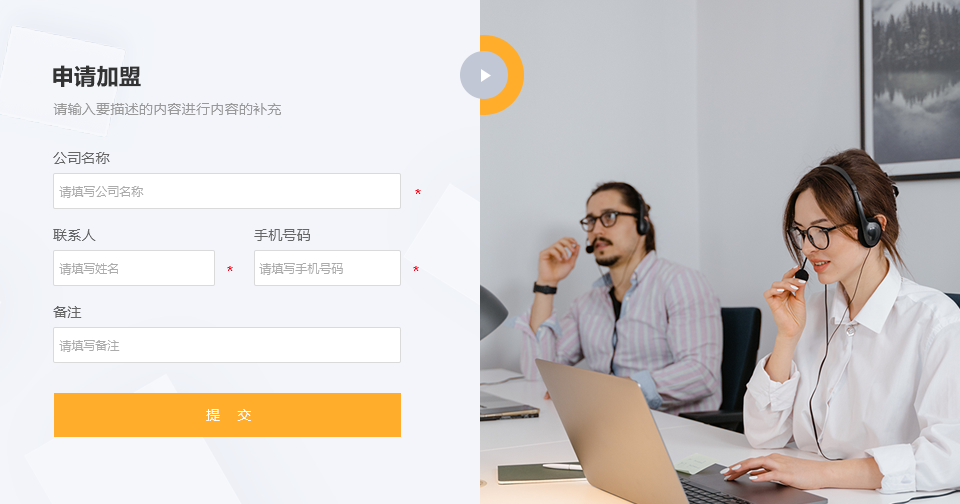Click red asterisk beside phone number field

click(x=416, y=270)
